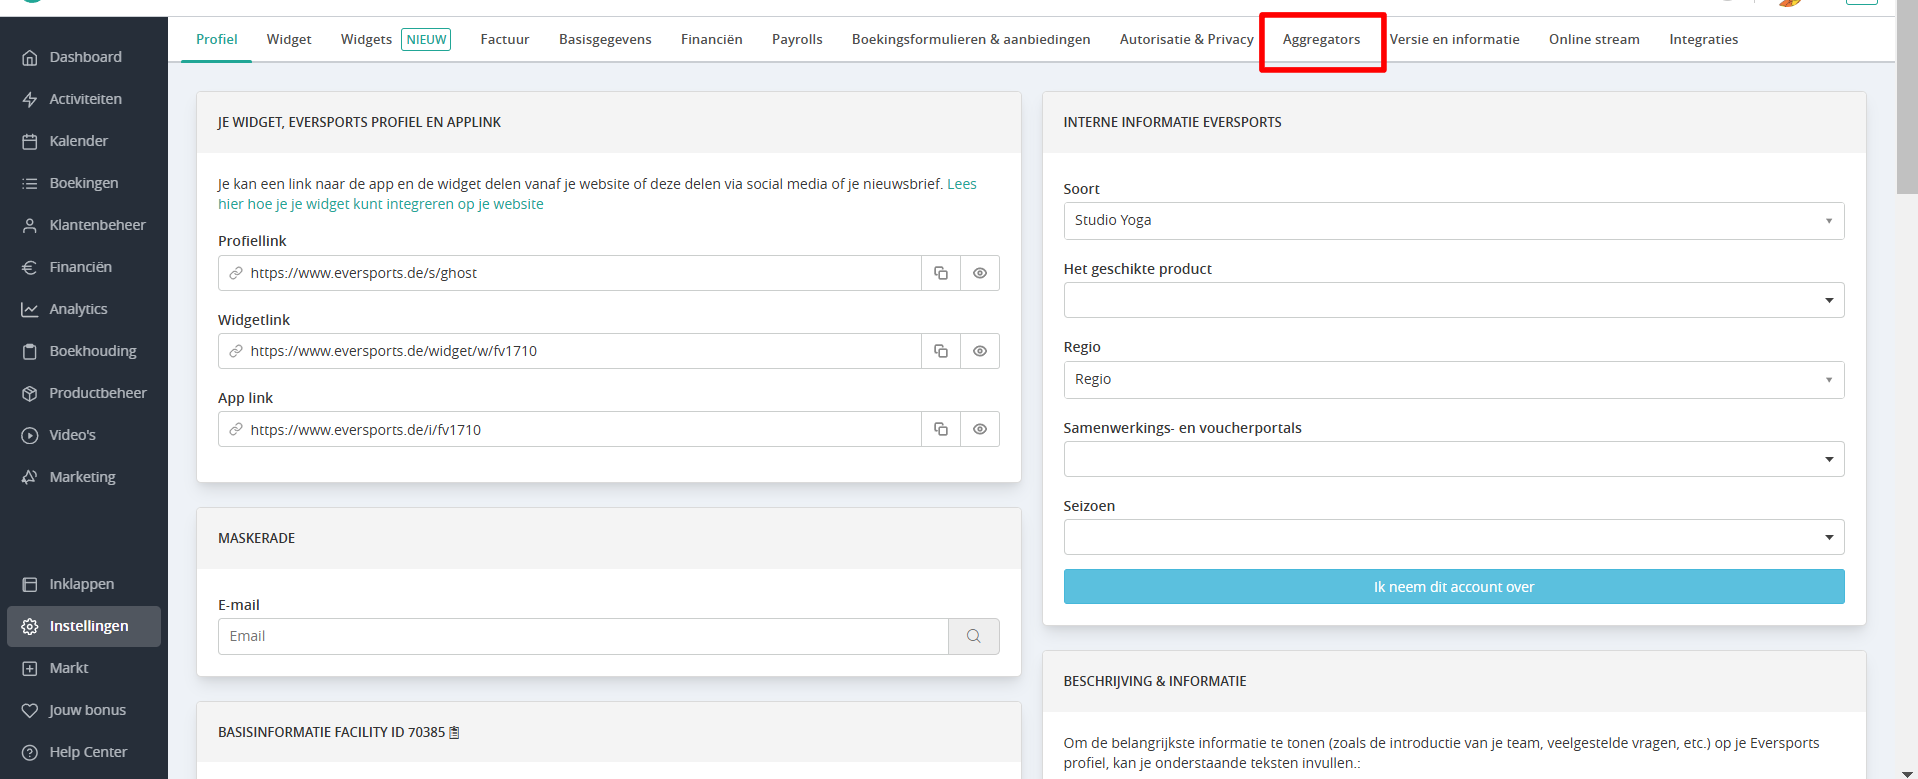Open Help Center in sidebar

coord(84,752)
